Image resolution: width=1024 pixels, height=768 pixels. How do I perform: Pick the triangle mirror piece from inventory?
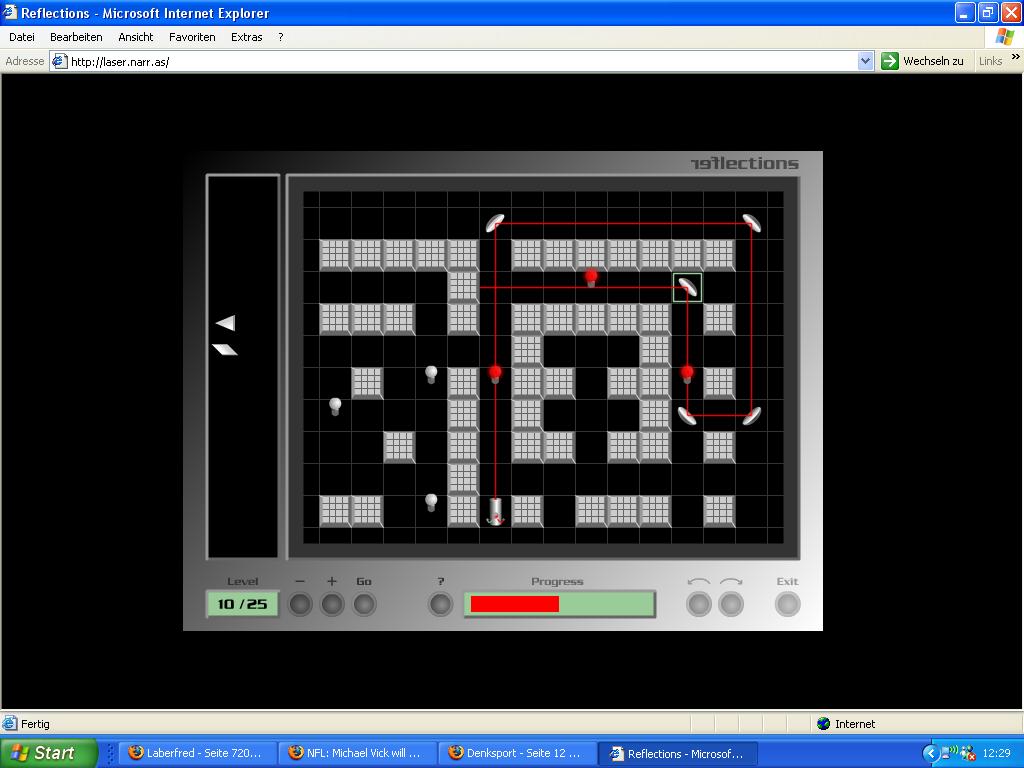pyautogui.click(x=226, y=323)
